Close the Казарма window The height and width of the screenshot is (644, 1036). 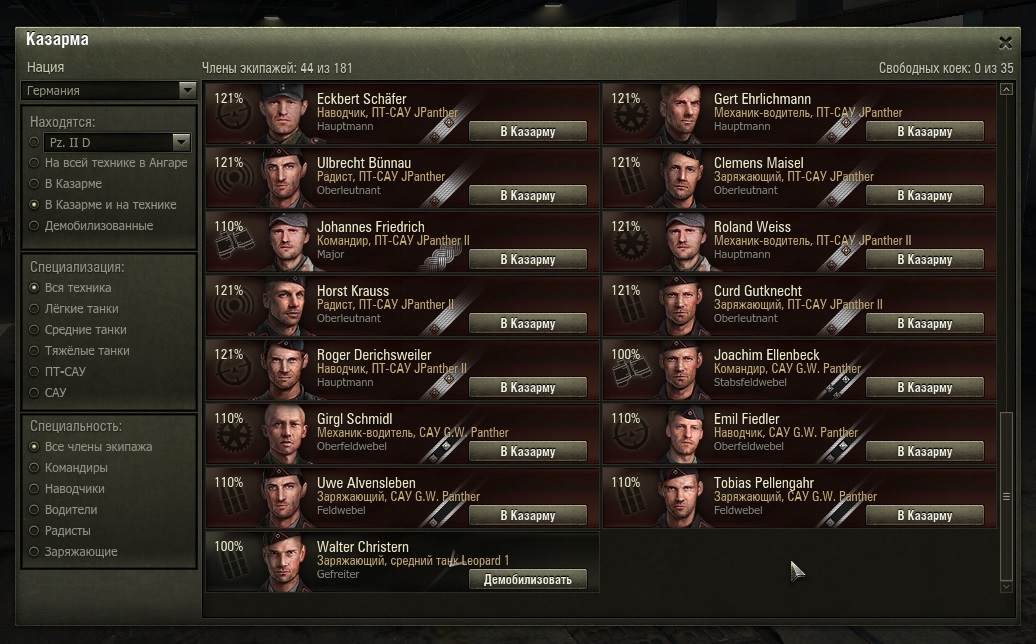click(x=1005, y=43)
